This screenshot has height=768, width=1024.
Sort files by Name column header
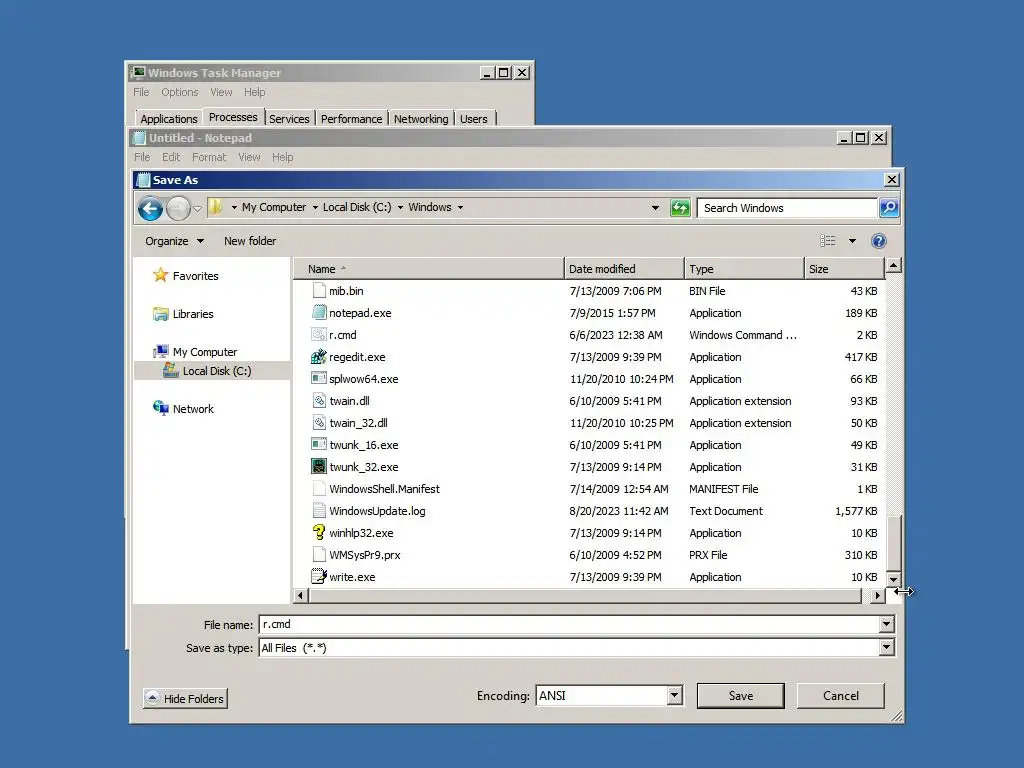[x=429, y=268]
